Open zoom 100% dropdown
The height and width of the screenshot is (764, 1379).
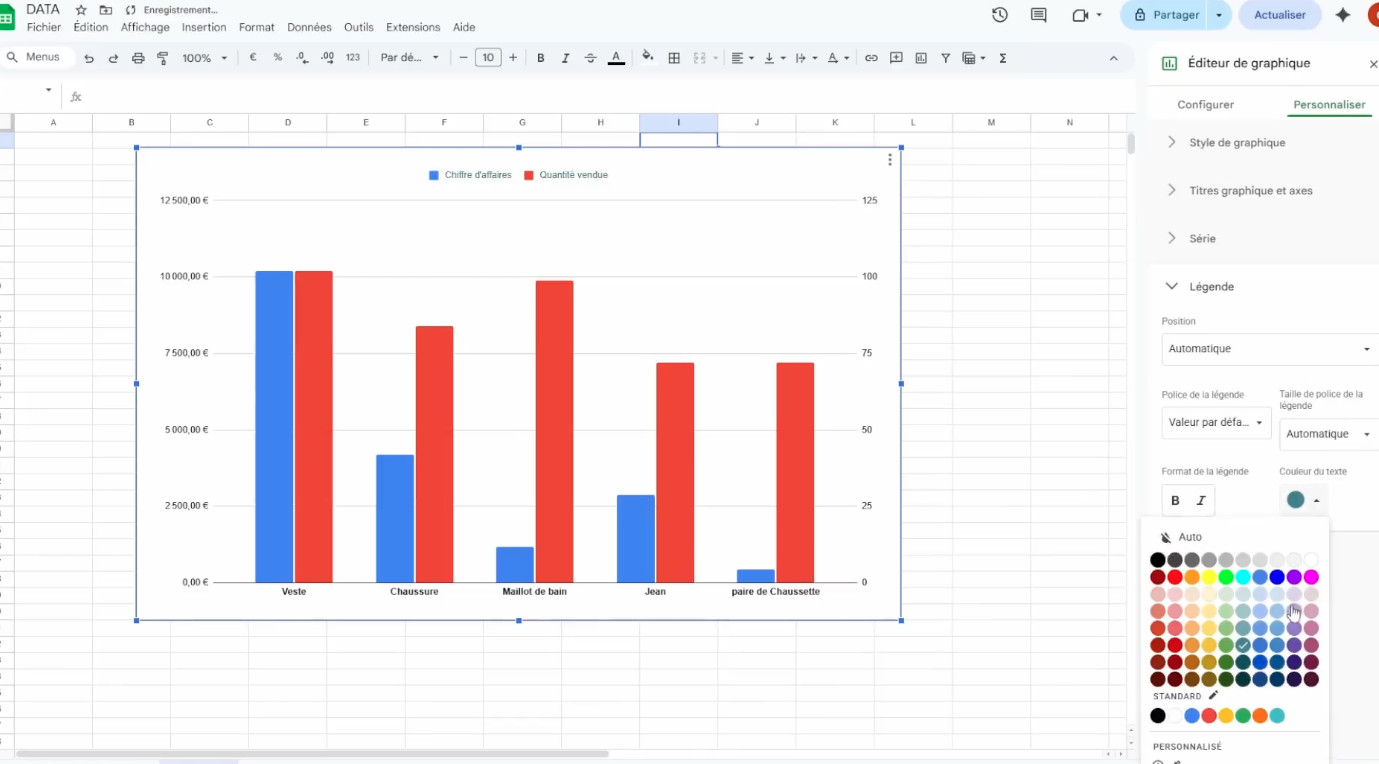[x=205, y=58]
